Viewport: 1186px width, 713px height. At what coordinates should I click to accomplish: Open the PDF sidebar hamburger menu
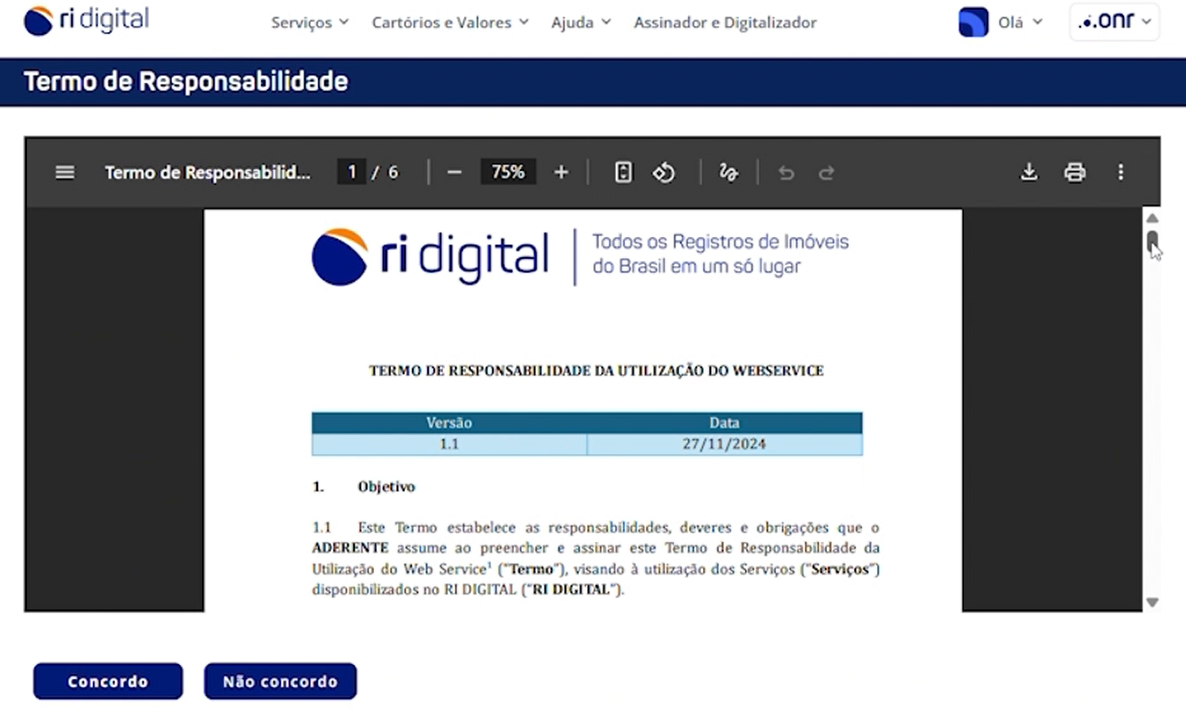[x=65, y=172]
